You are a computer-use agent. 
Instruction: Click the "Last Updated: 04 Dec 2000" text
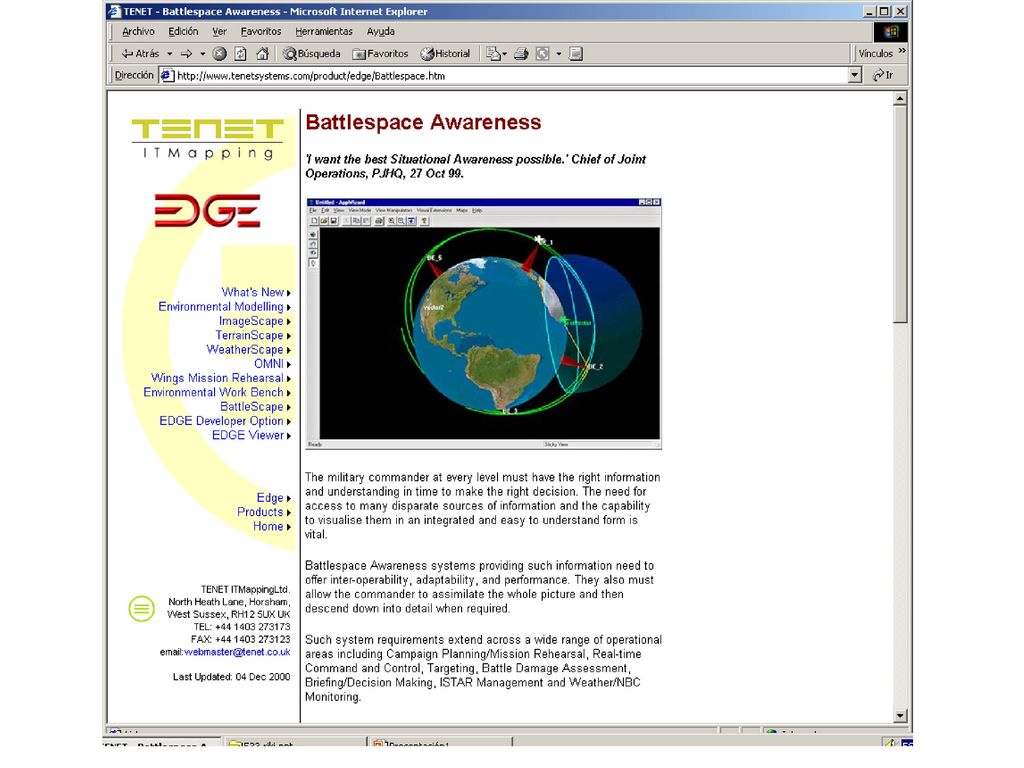[231, 677]
